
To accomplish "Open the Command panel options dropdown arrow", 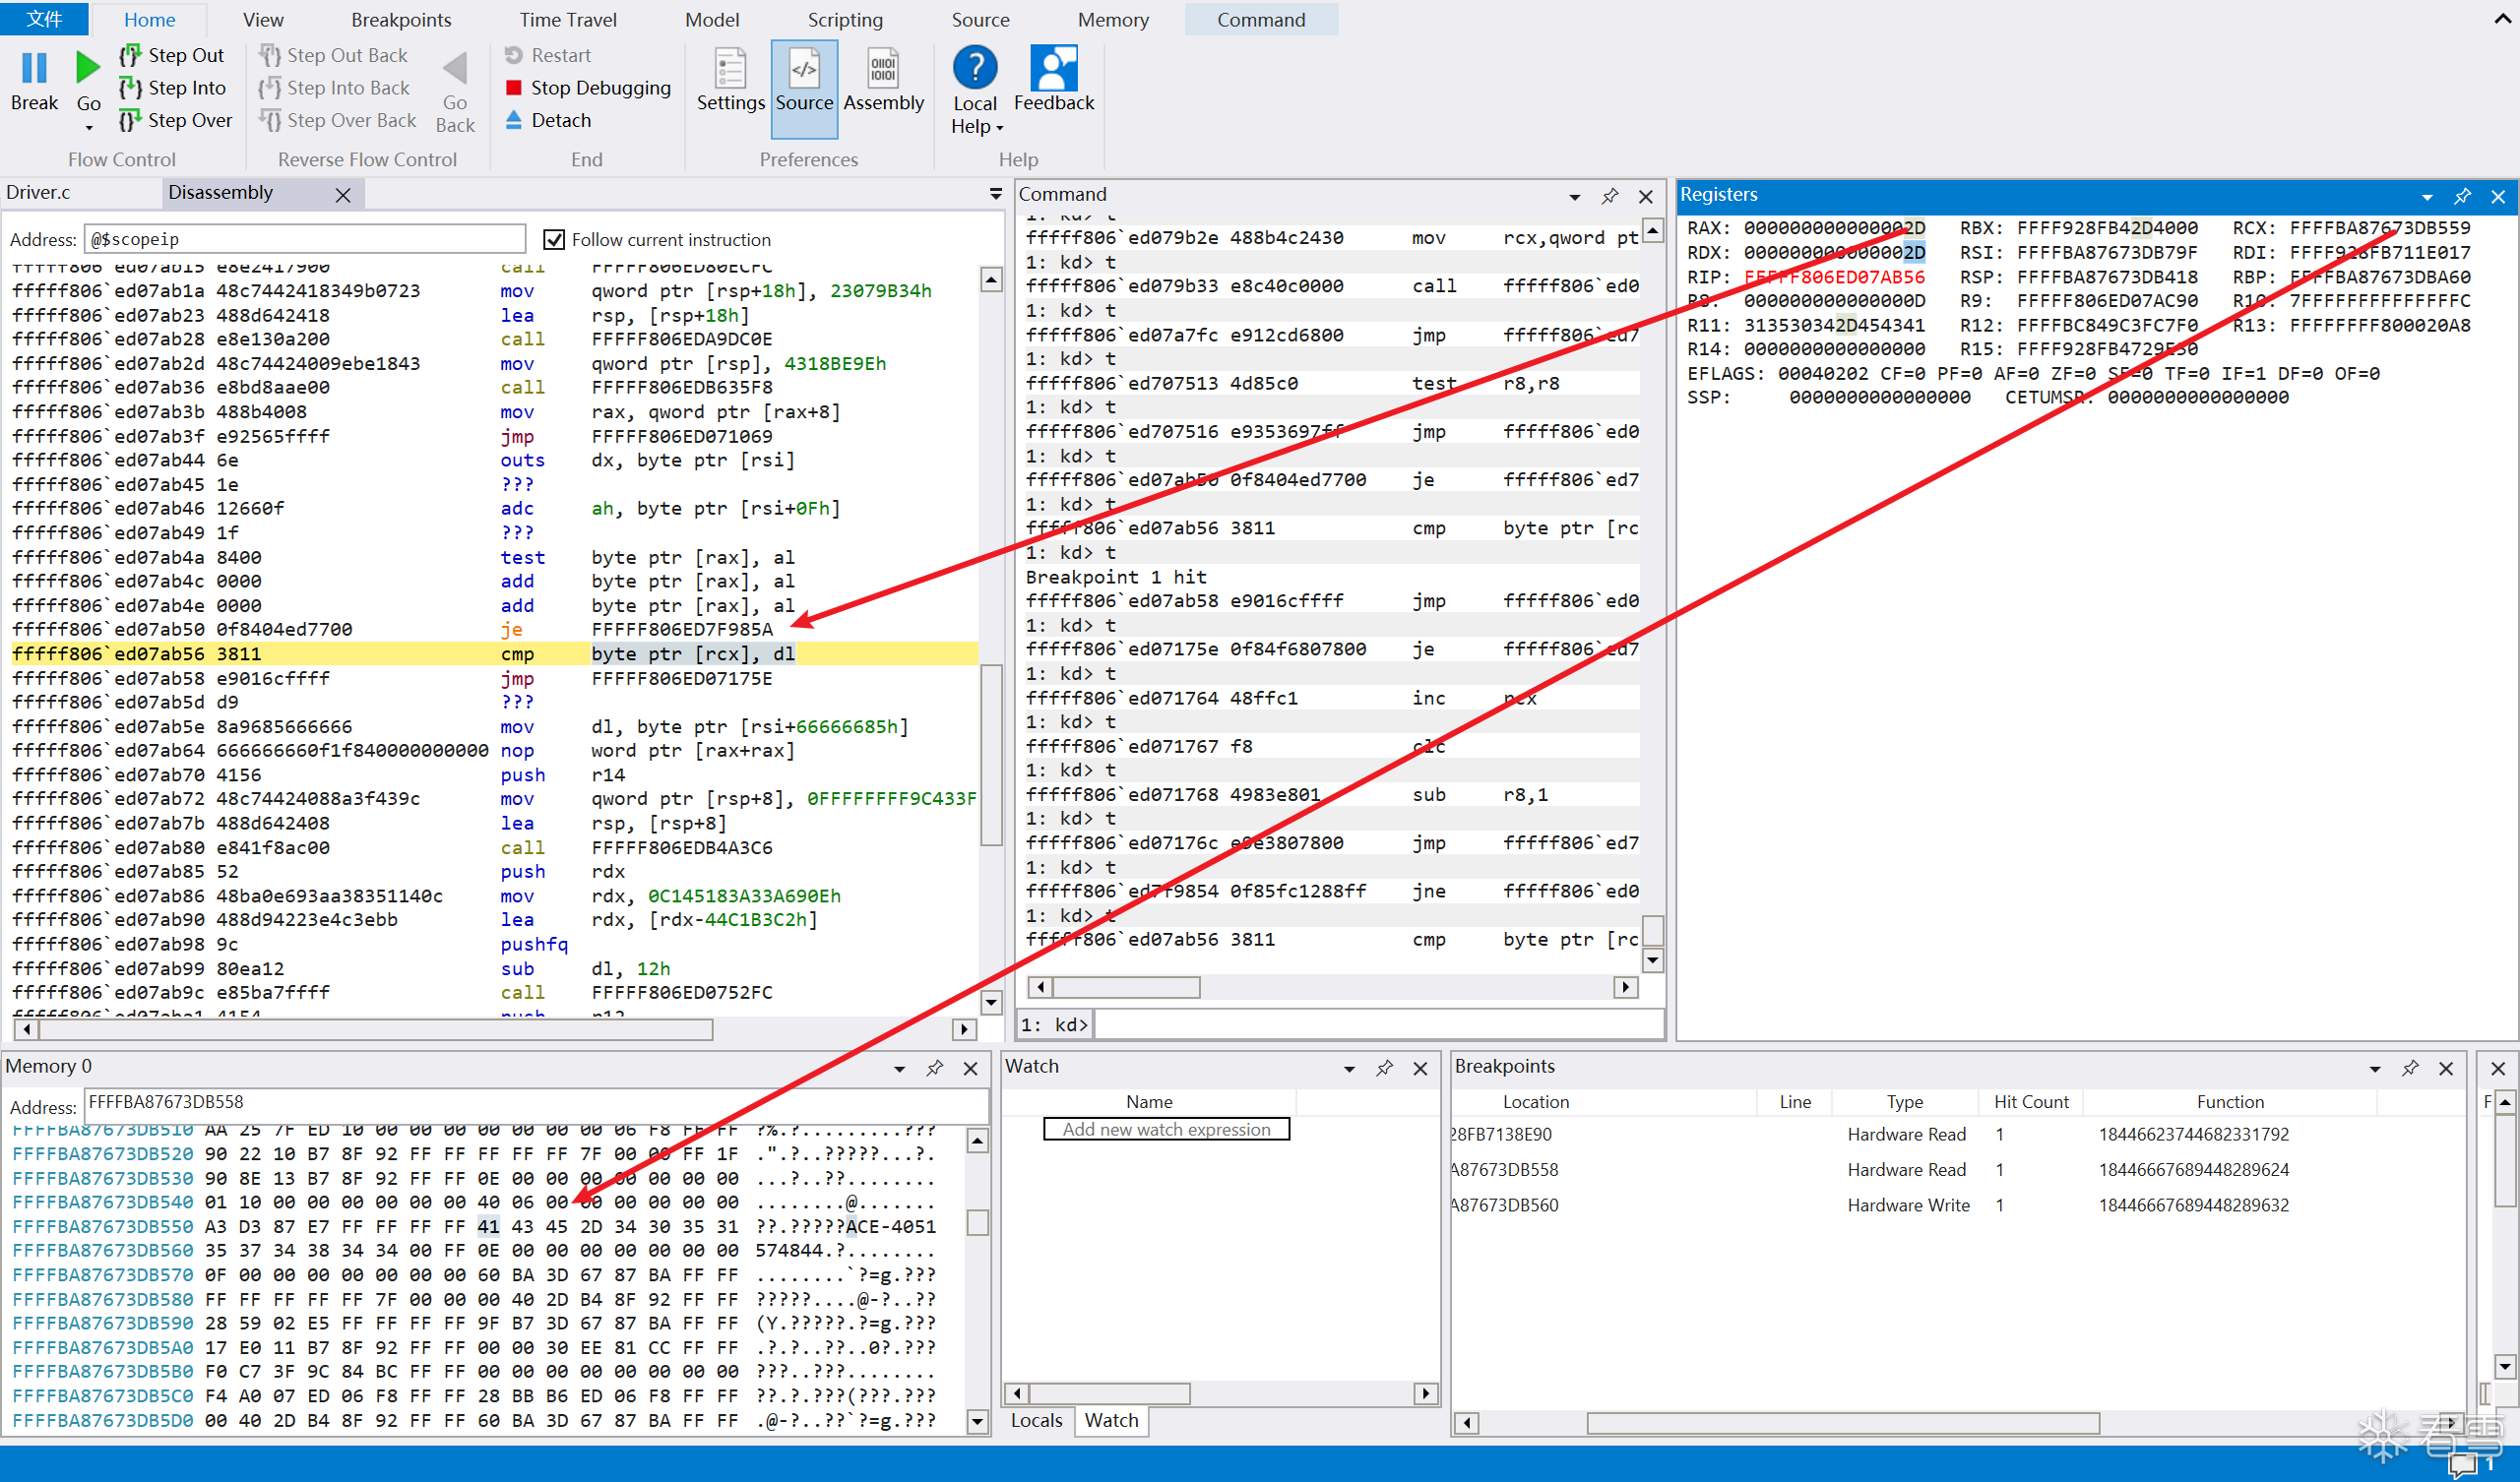I will 1575,196.
